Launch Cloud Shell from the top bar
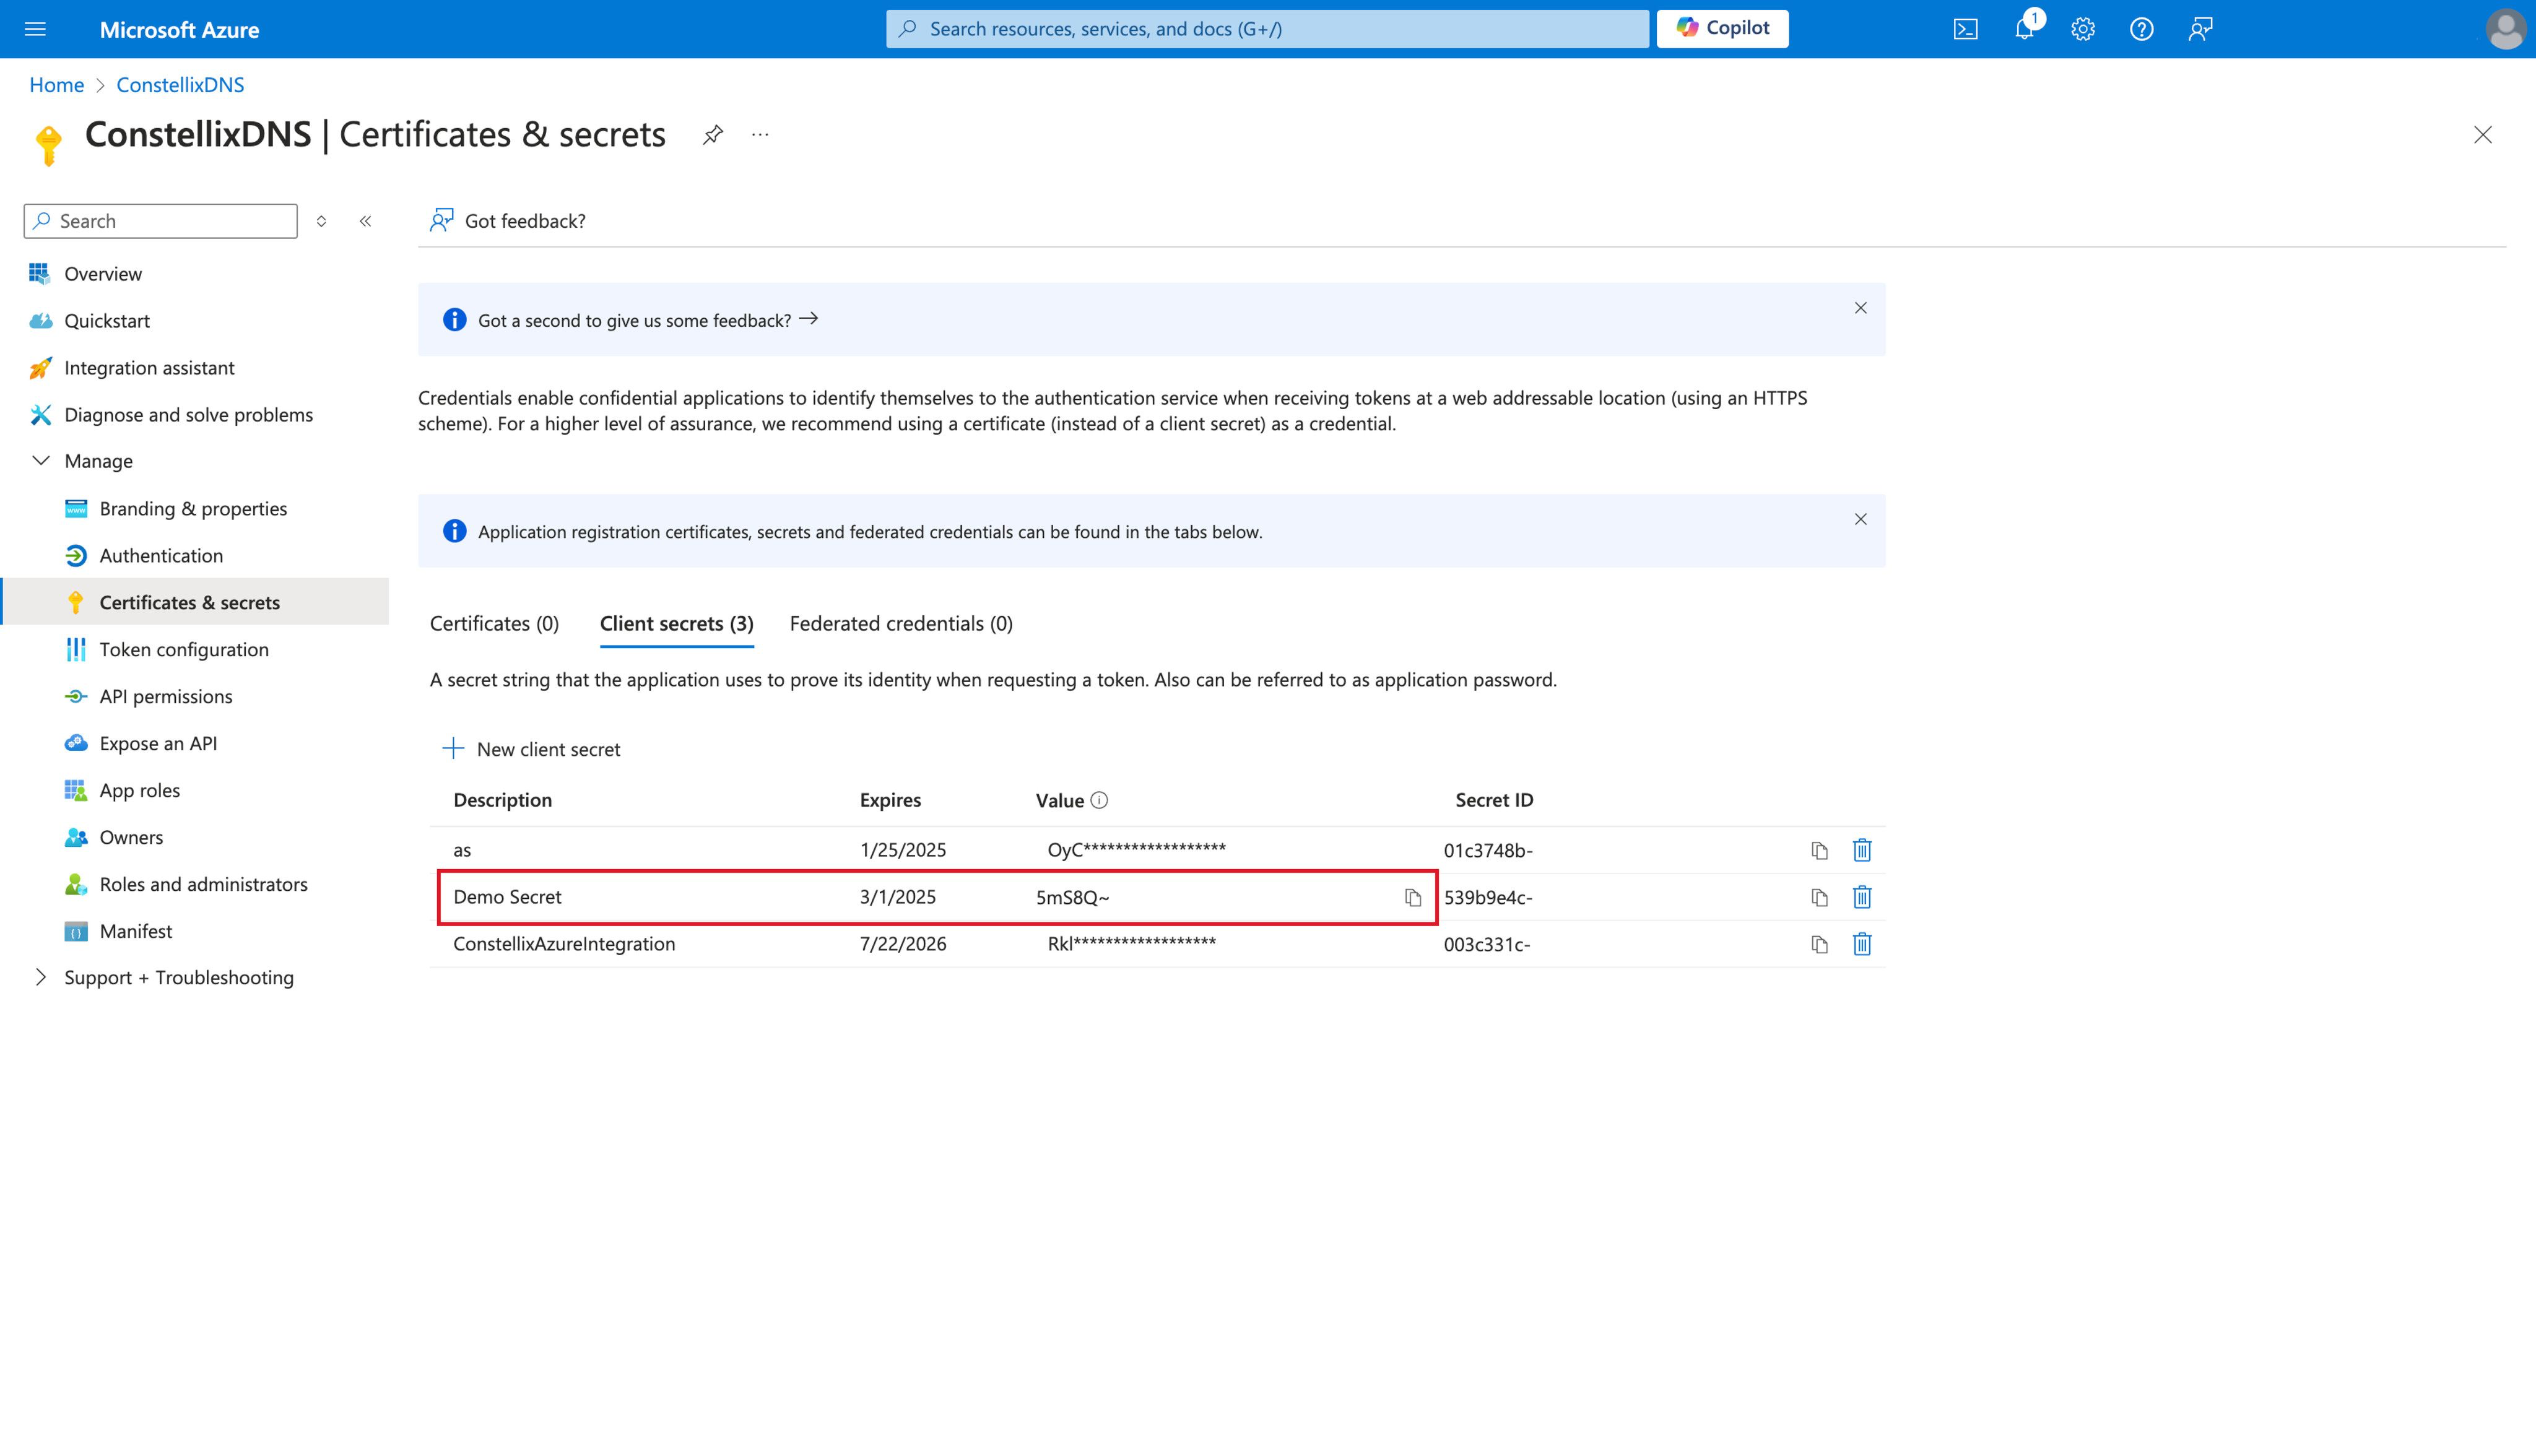Viewport: 2536px width, 1456px height. pos(1965,29)
